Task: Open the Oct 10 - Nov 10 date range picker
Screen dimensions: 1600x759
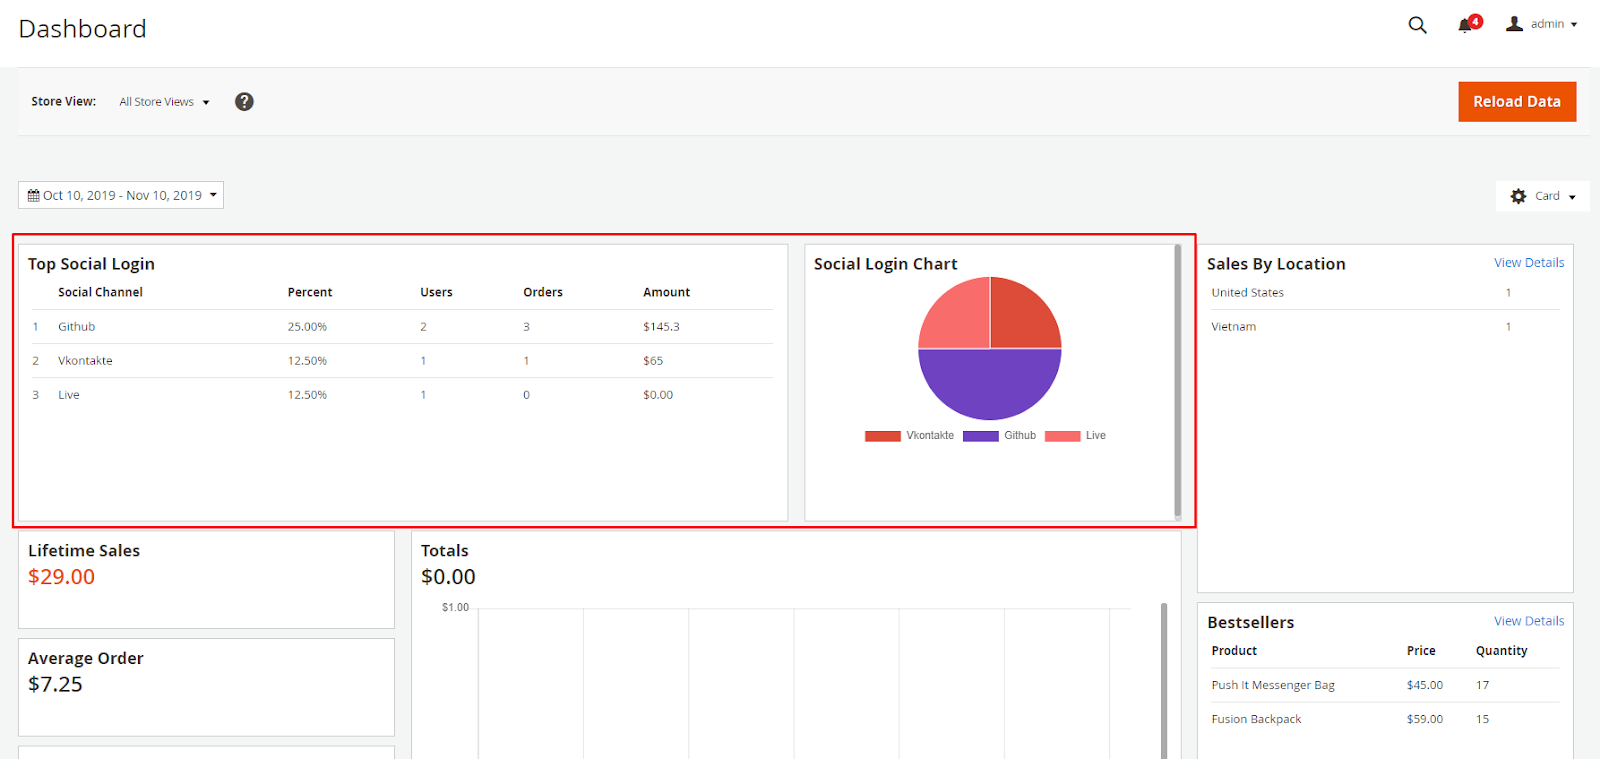Action: [121, 195]
